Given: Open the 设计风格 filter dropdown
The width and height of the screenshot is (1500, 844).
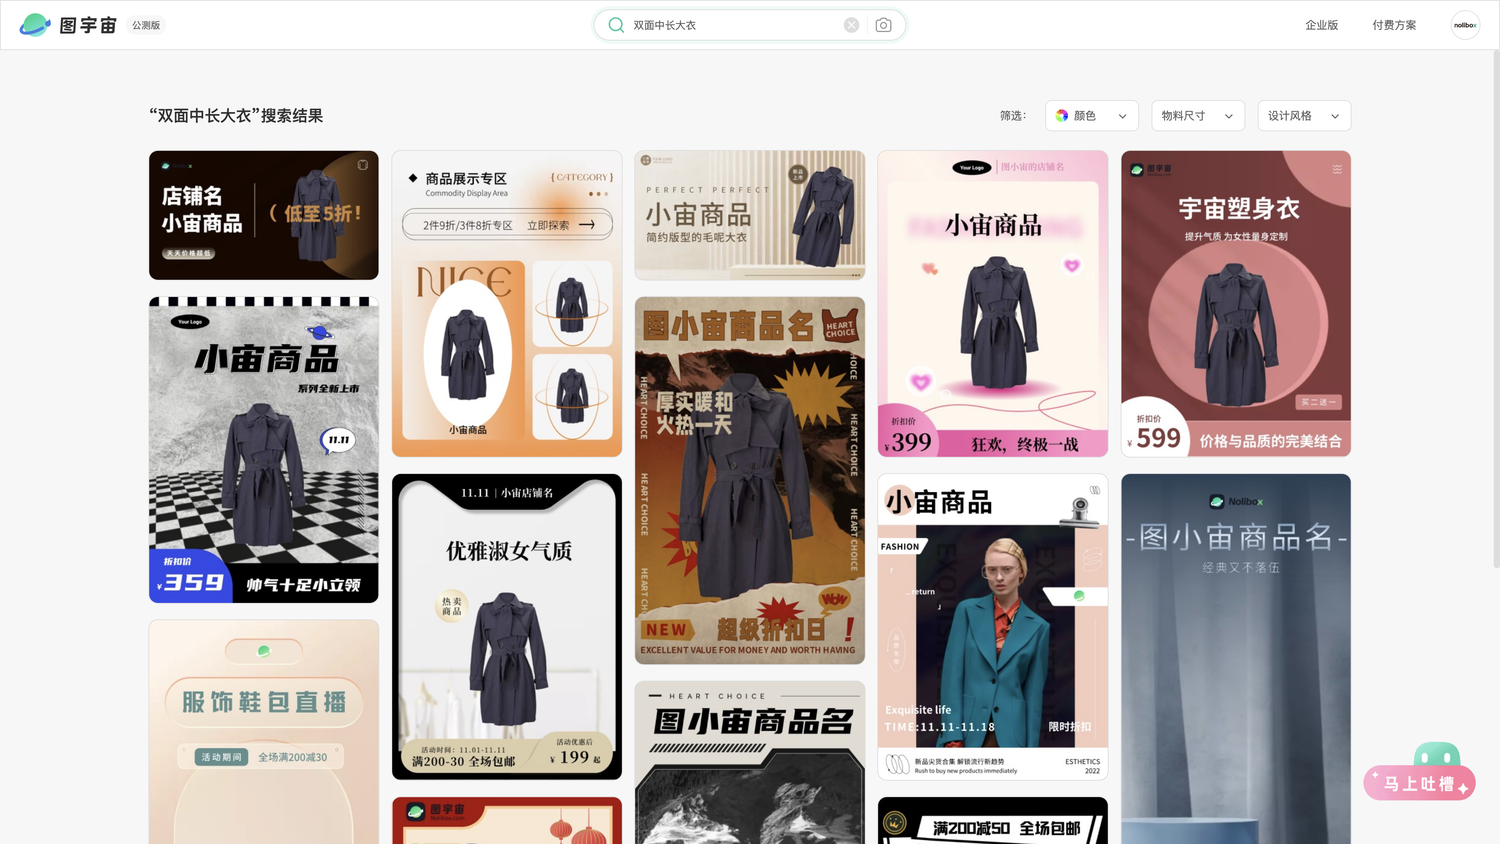Looking at the screenshot, I should pyautogui.click(x=1304, y=116).
